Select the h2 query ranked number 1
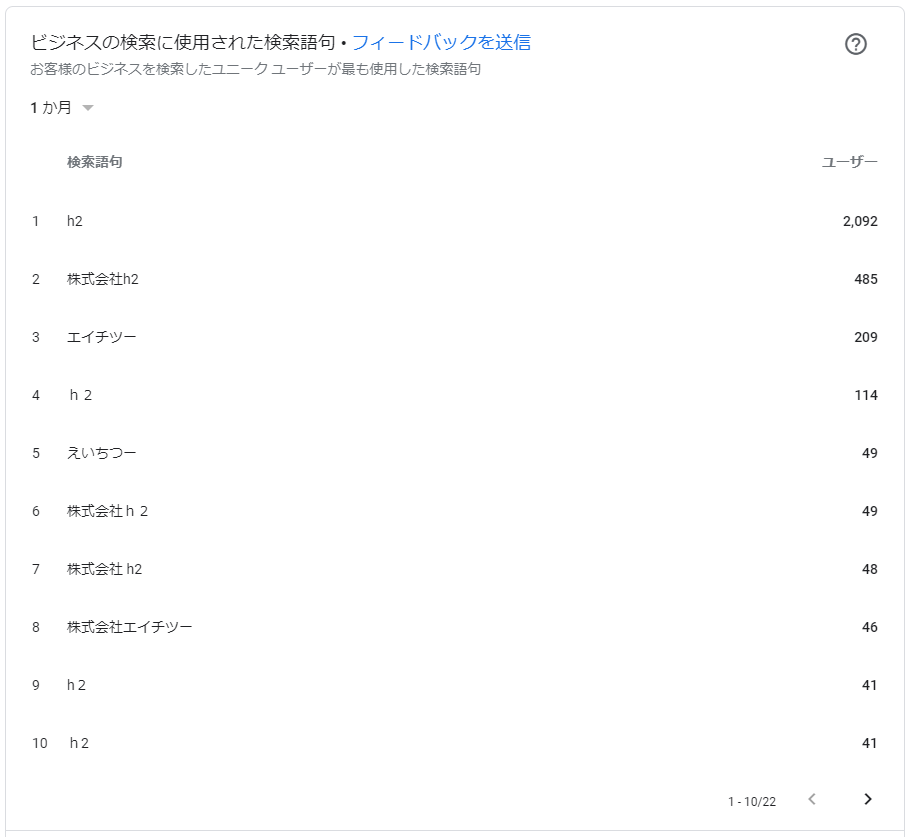 point(75,221)
